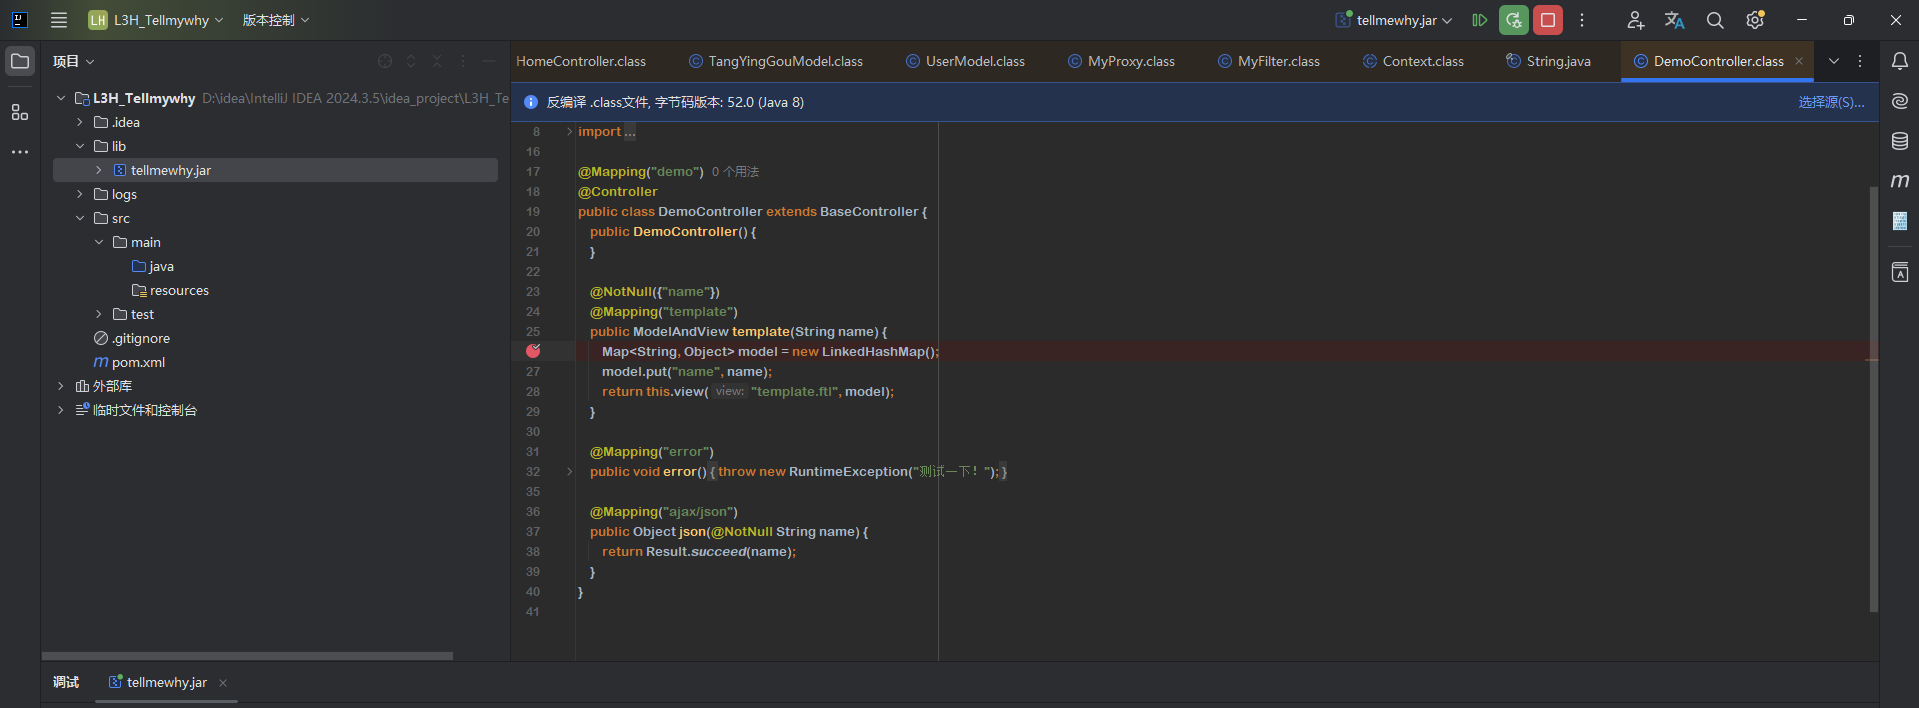Open the Notifications bell panel
Screen dimensions: 1919x708
1899,61
